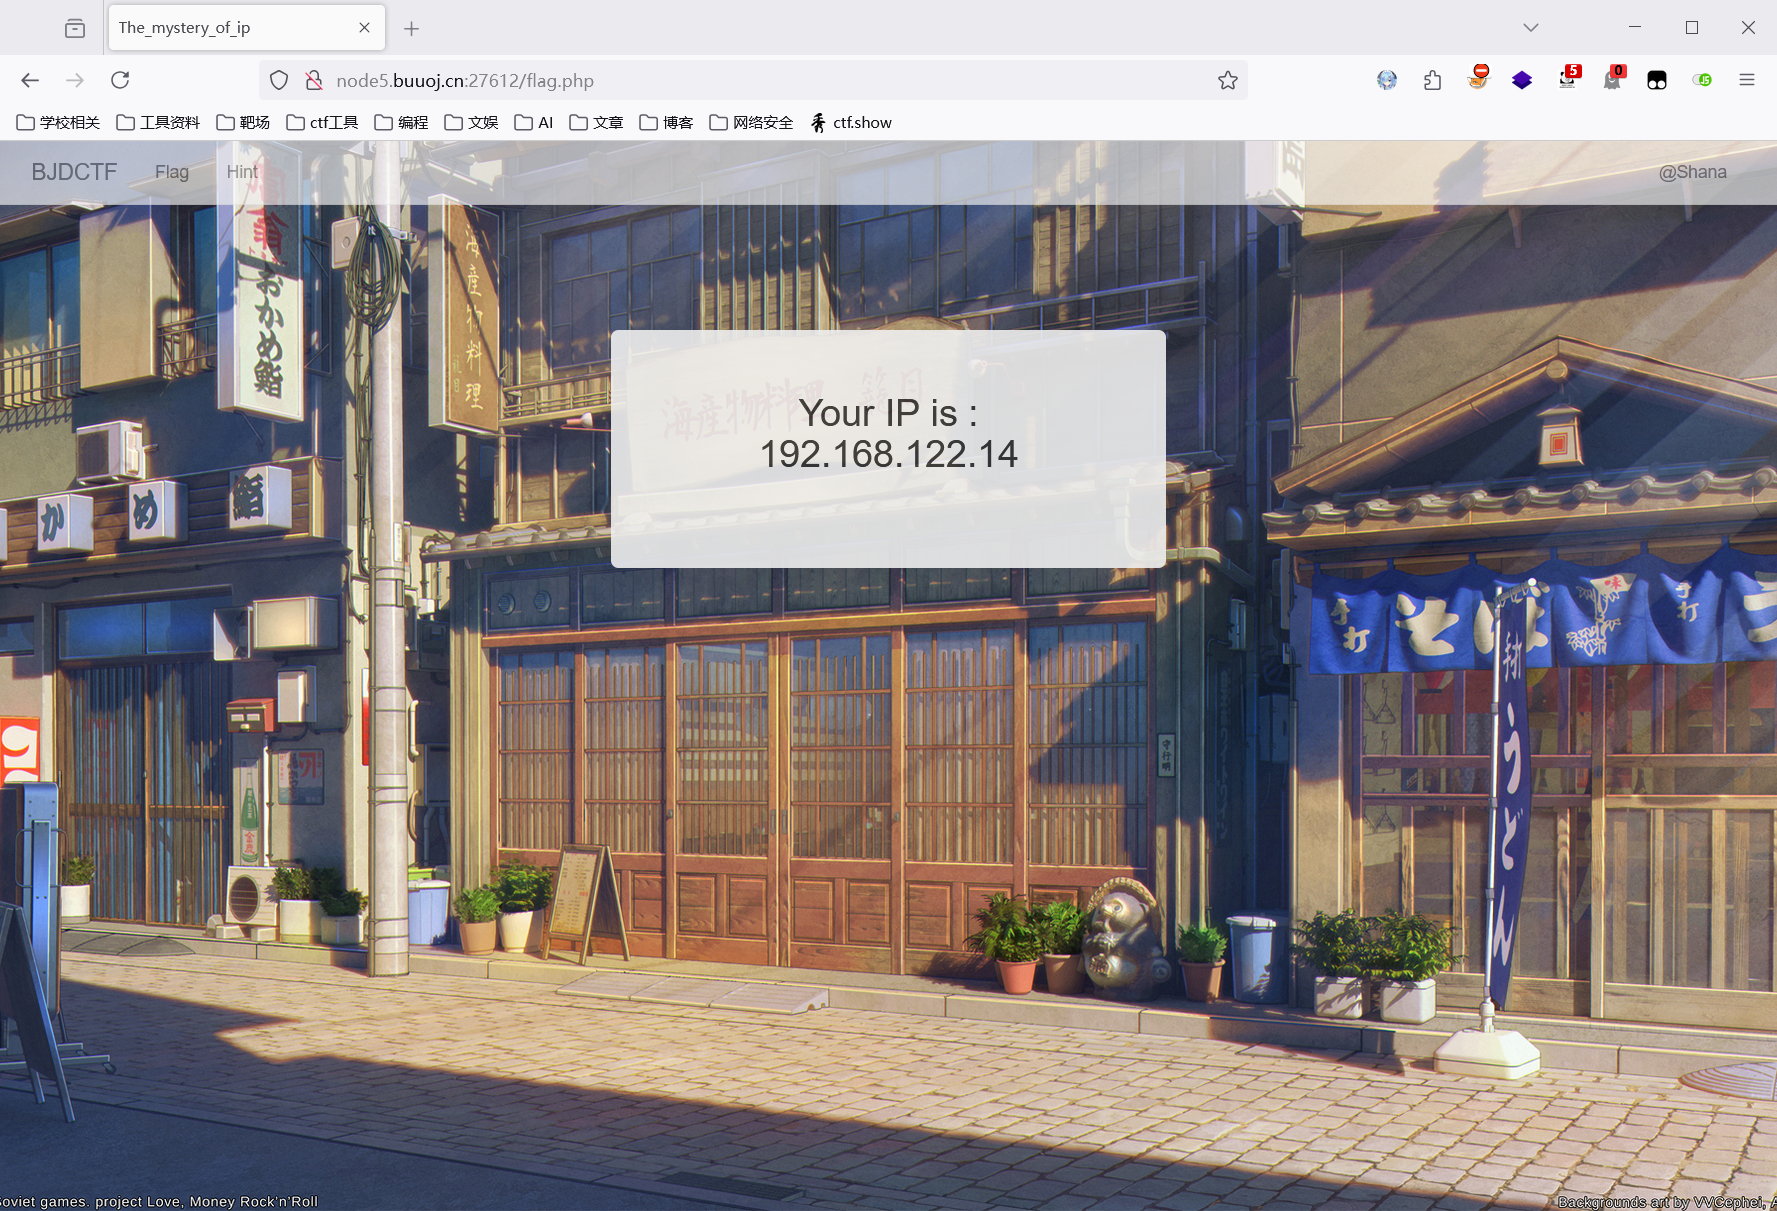
Task: Open the AI bookmark folder
Action: (534, 122)
